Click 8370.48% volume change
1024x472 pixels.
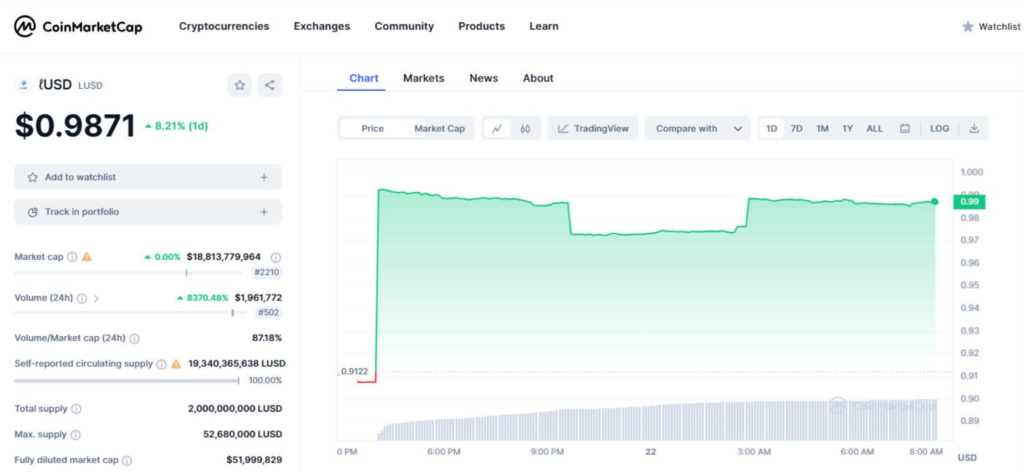click(202, 298)
